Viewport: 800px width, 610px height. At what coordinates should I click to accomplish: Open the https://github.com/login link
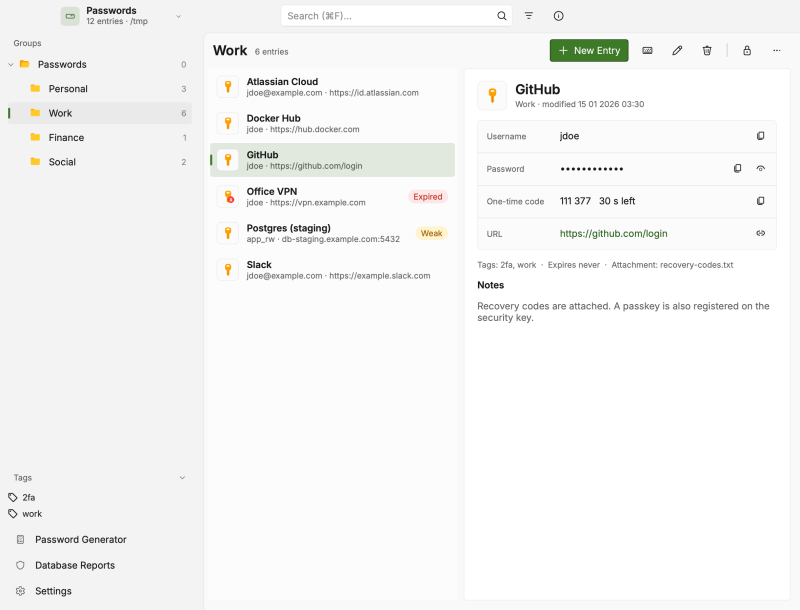pos(613,234)
